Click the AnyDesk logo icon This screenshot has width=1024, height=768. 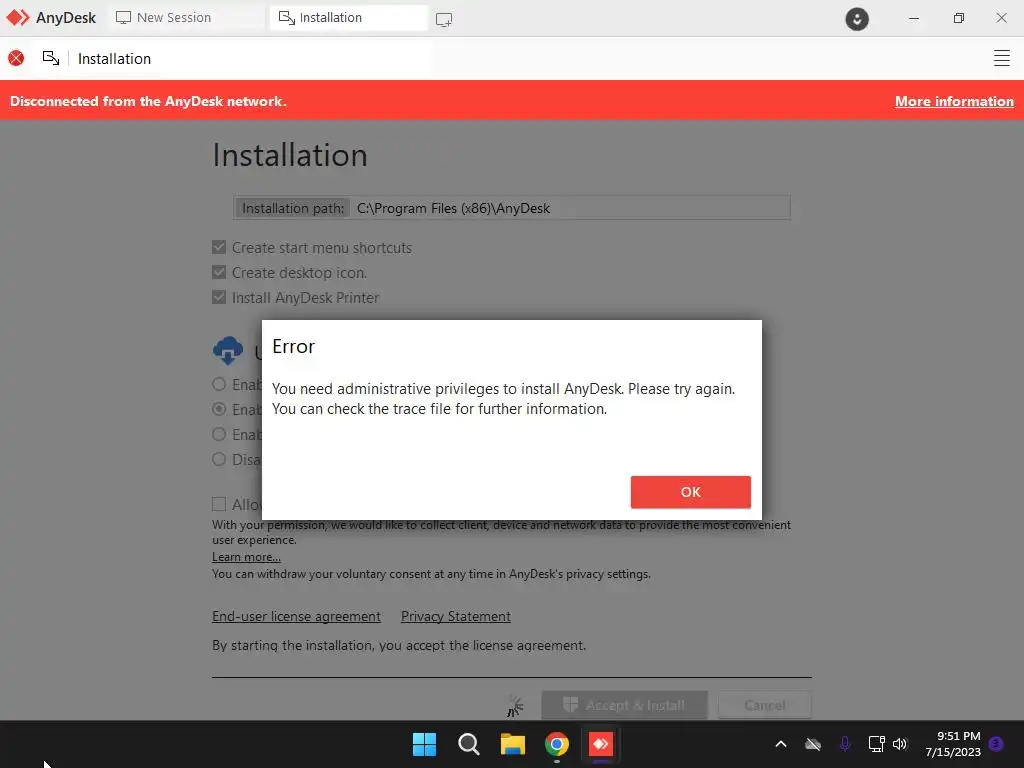[18, 18]
